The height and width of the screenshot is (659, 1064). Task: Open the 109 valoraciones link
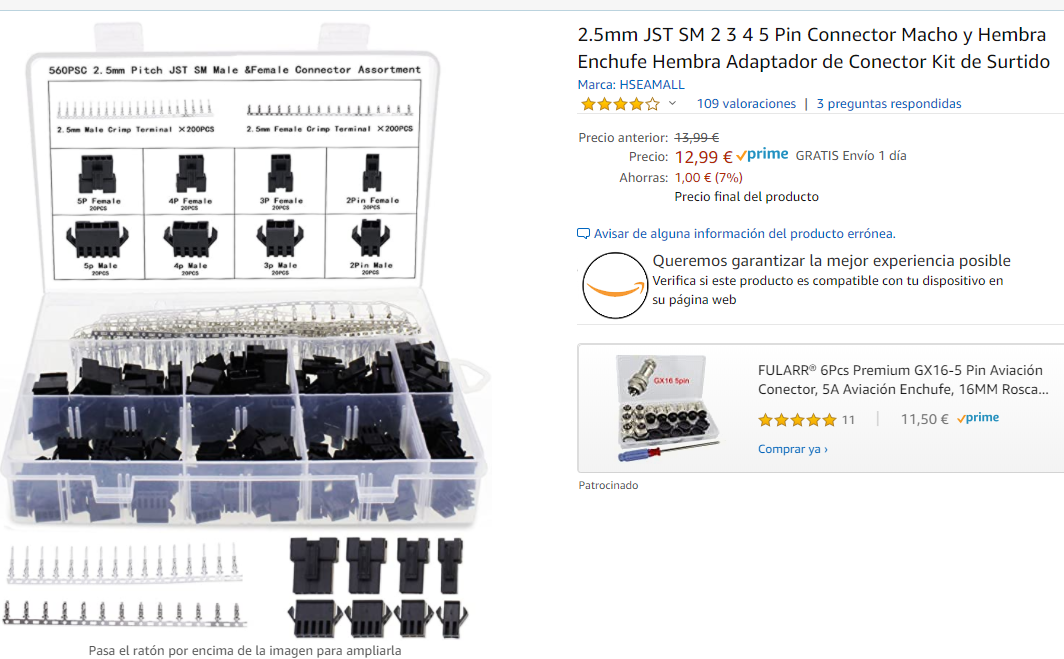(746, 104)
